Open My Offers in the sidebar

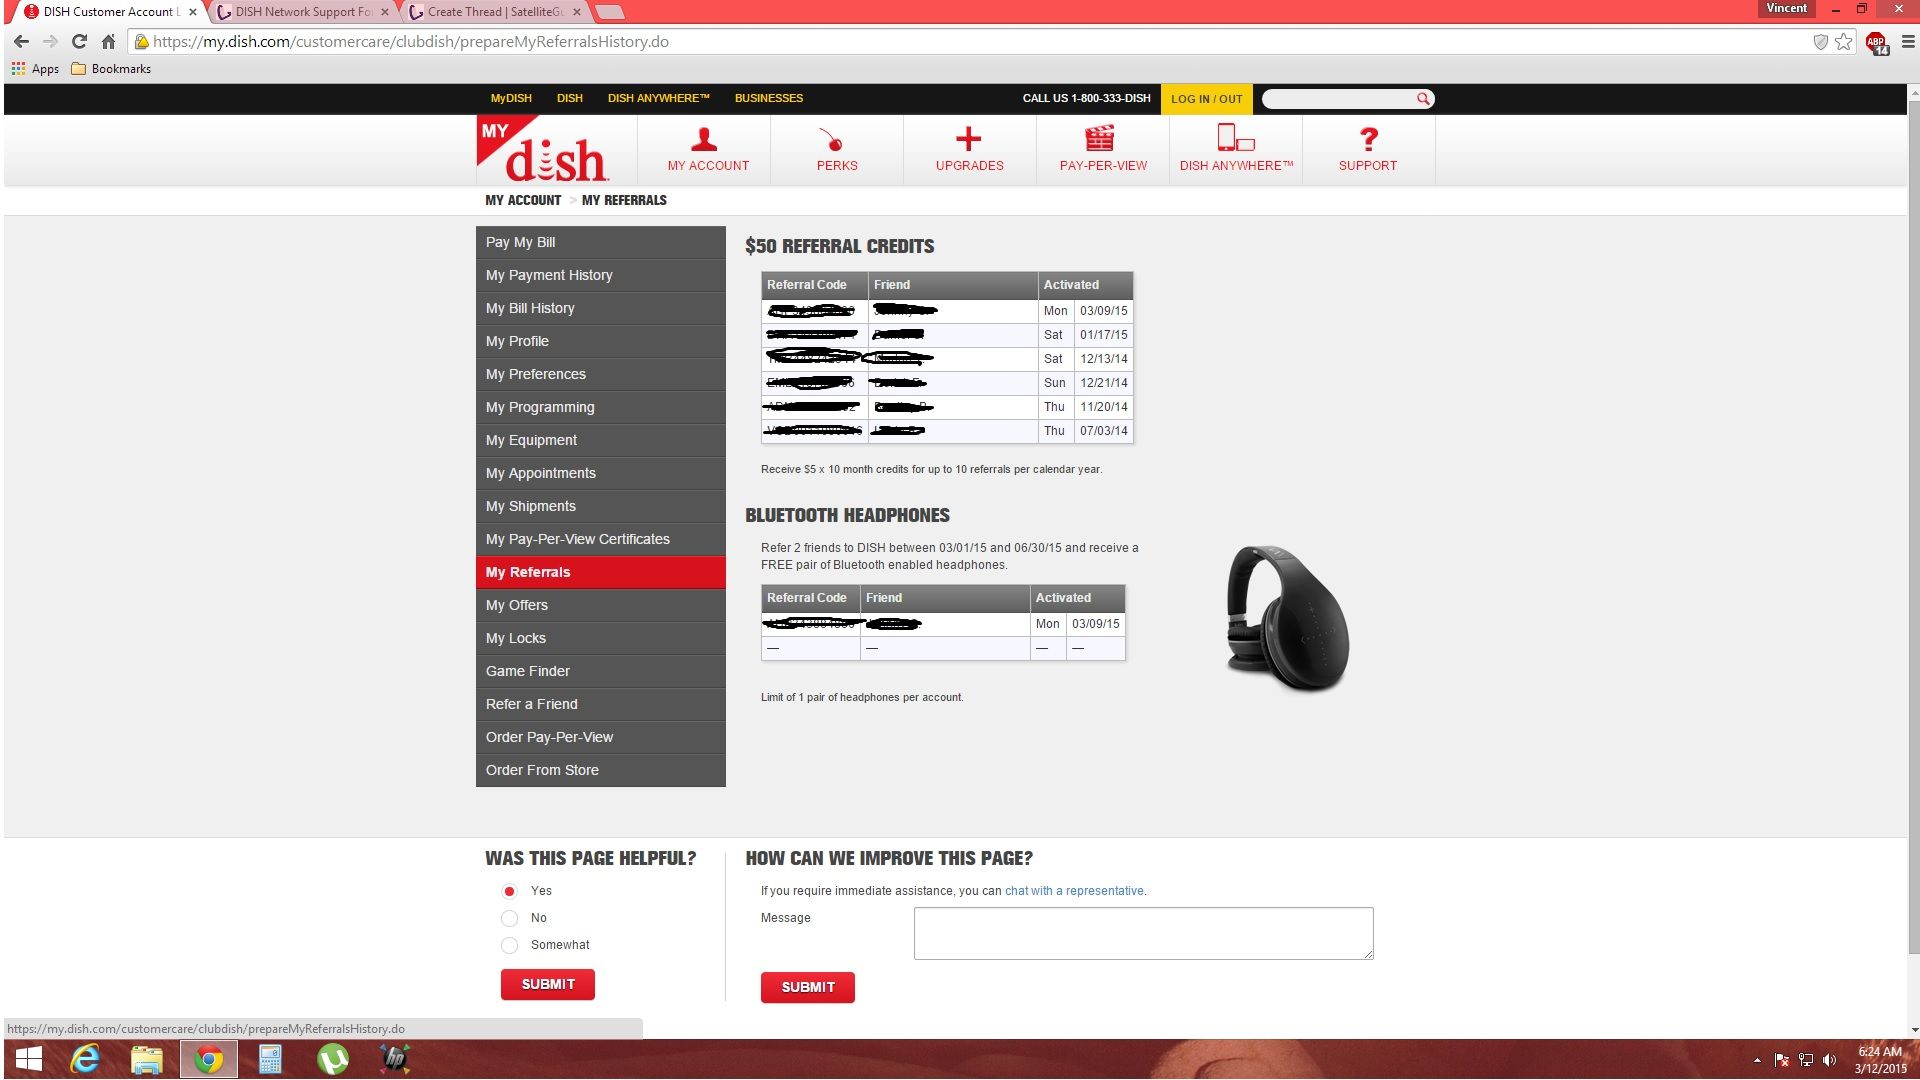pyautogui.click(x=601, y=605)
